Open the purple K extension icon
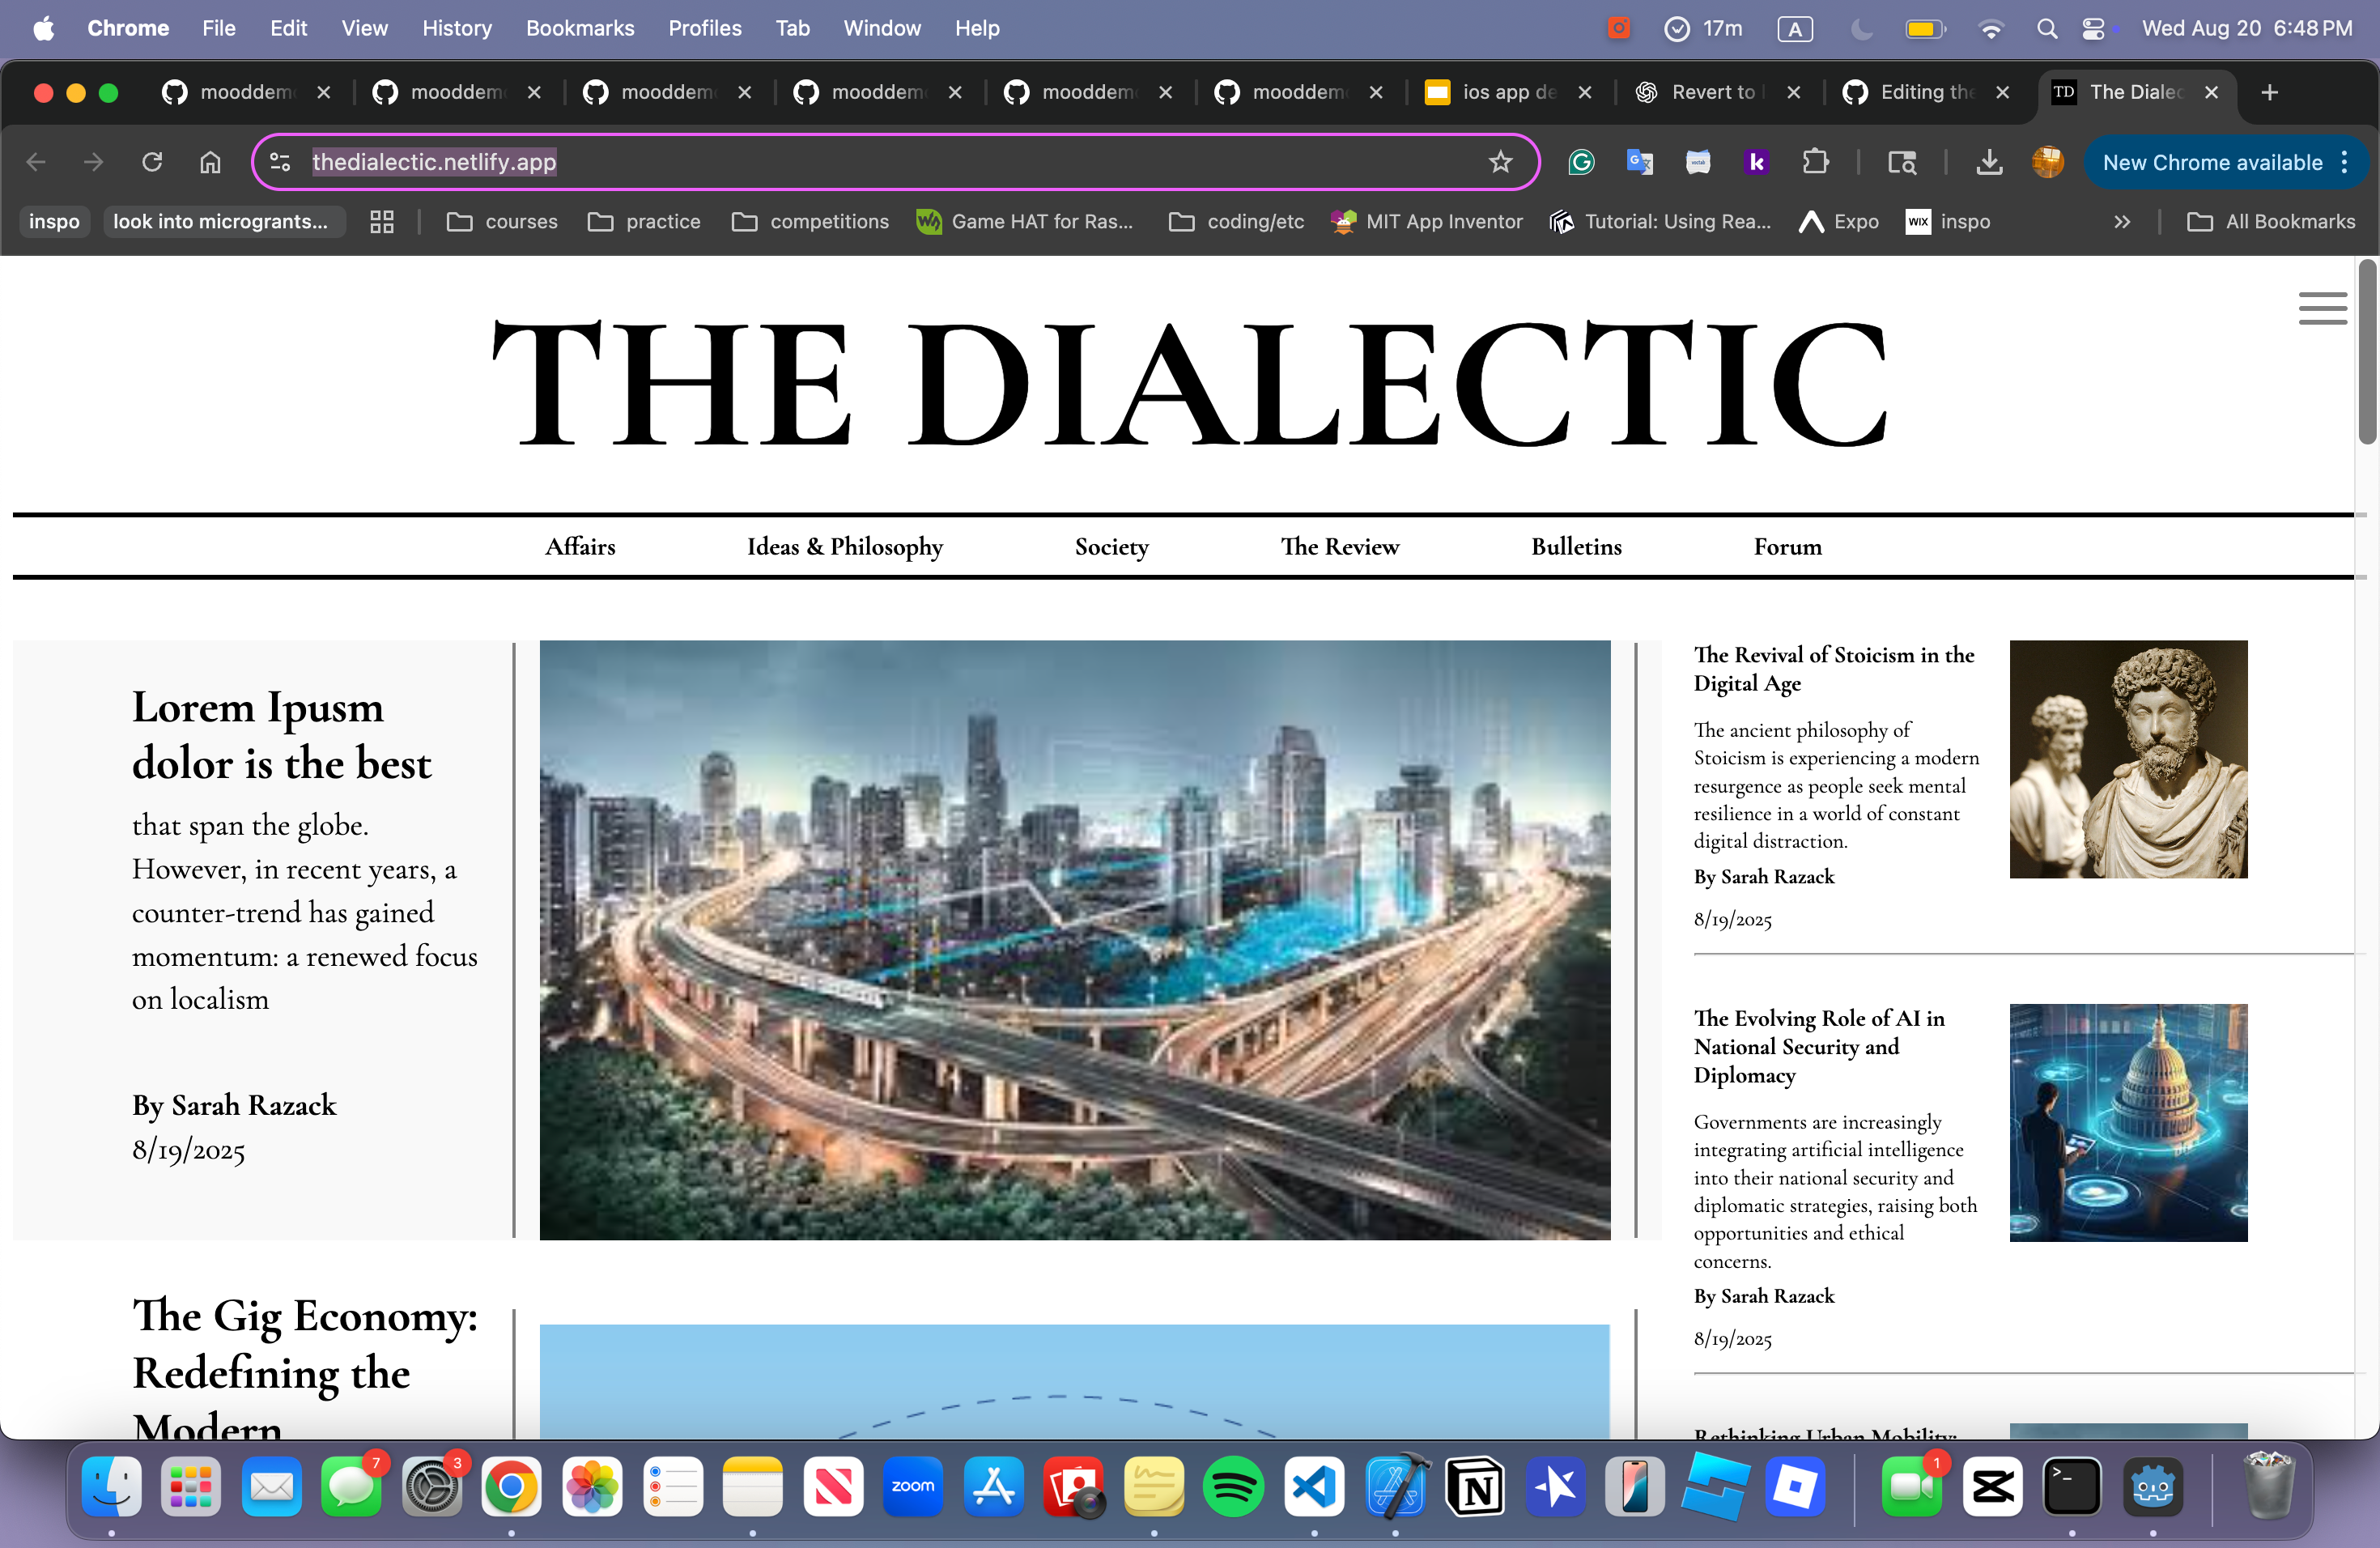 pyautogui.click(x=1756, y=162)
